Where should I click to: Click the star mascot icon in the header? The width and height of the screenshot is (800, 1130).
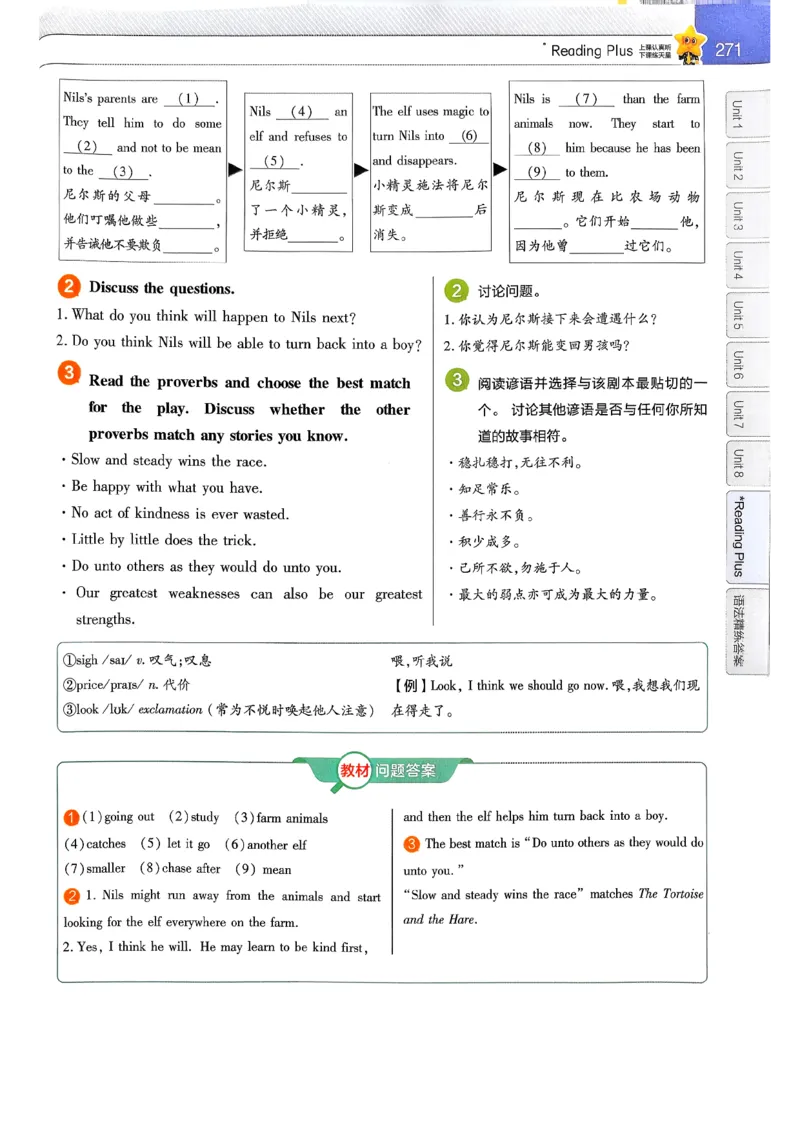(x=688, y=44)
